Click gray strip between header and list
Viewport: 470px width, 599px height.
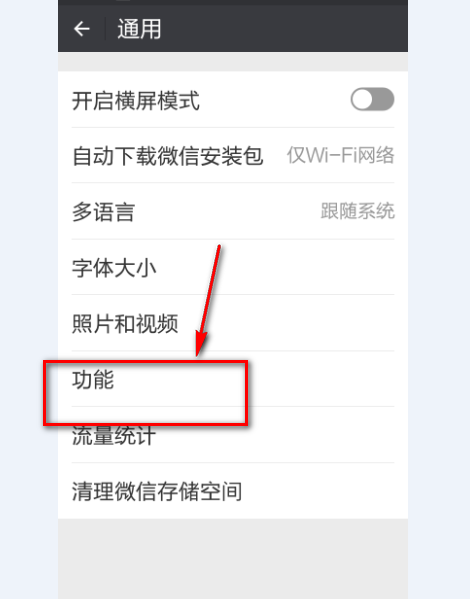tap(233, 62)
